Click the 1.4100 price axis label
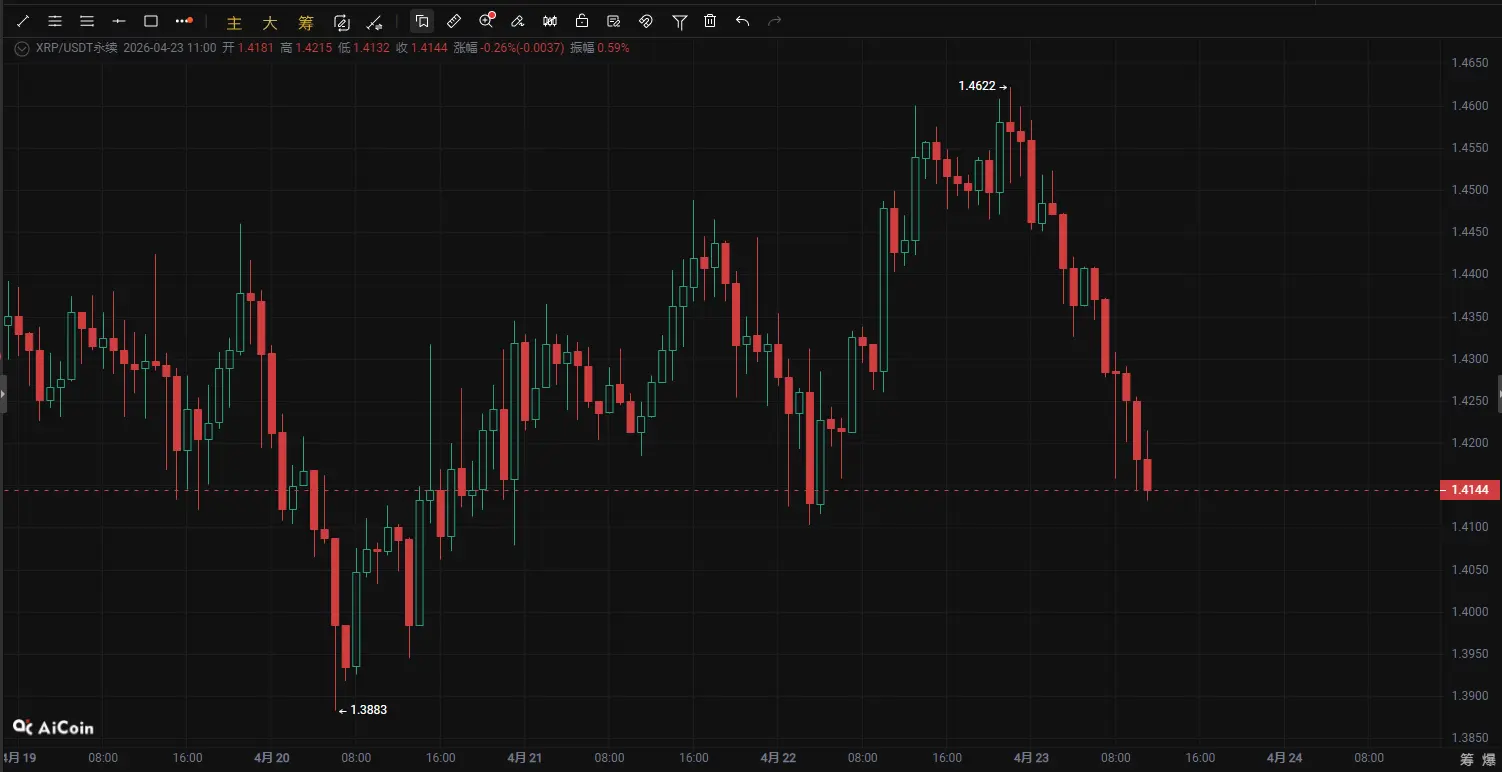 tap(1469, 527)
